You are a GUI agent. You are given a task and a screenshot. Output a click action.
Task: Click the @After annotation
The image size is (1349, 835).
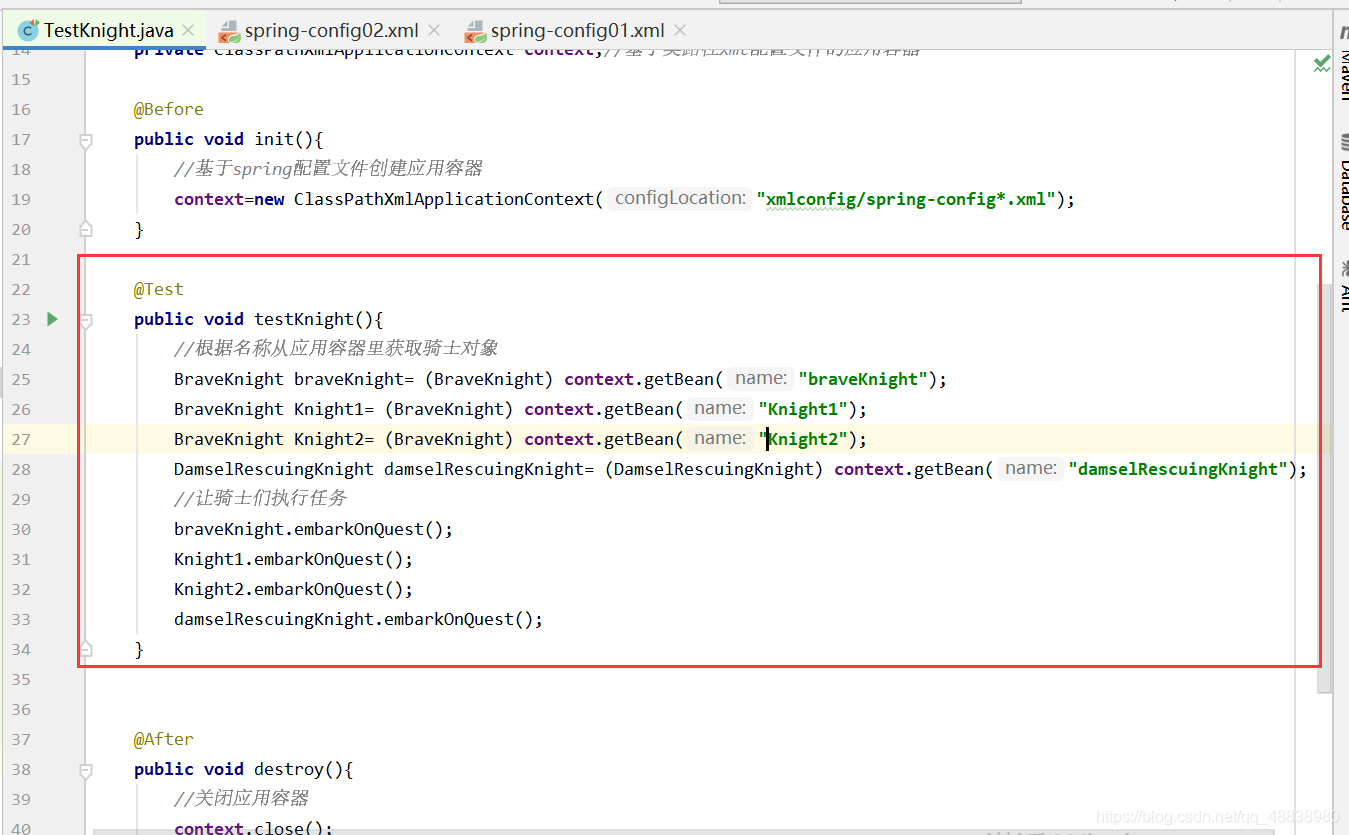(164, 739)
